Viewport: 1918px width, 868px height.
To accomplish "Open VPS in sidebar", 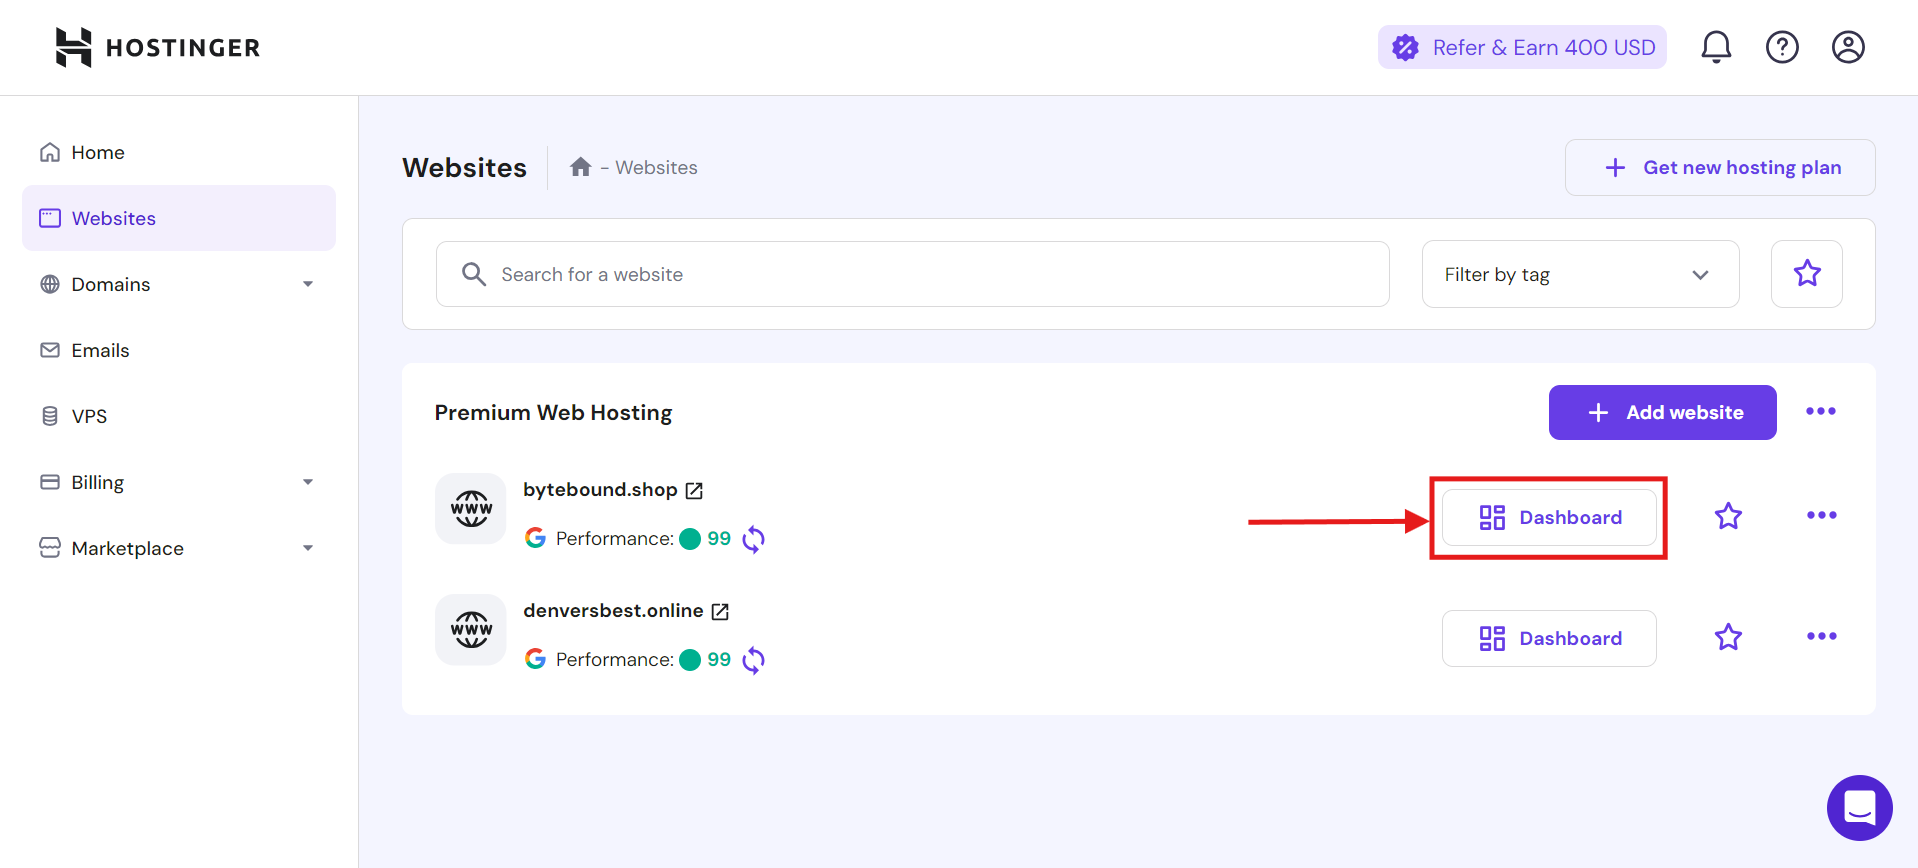I will [179, 416].
